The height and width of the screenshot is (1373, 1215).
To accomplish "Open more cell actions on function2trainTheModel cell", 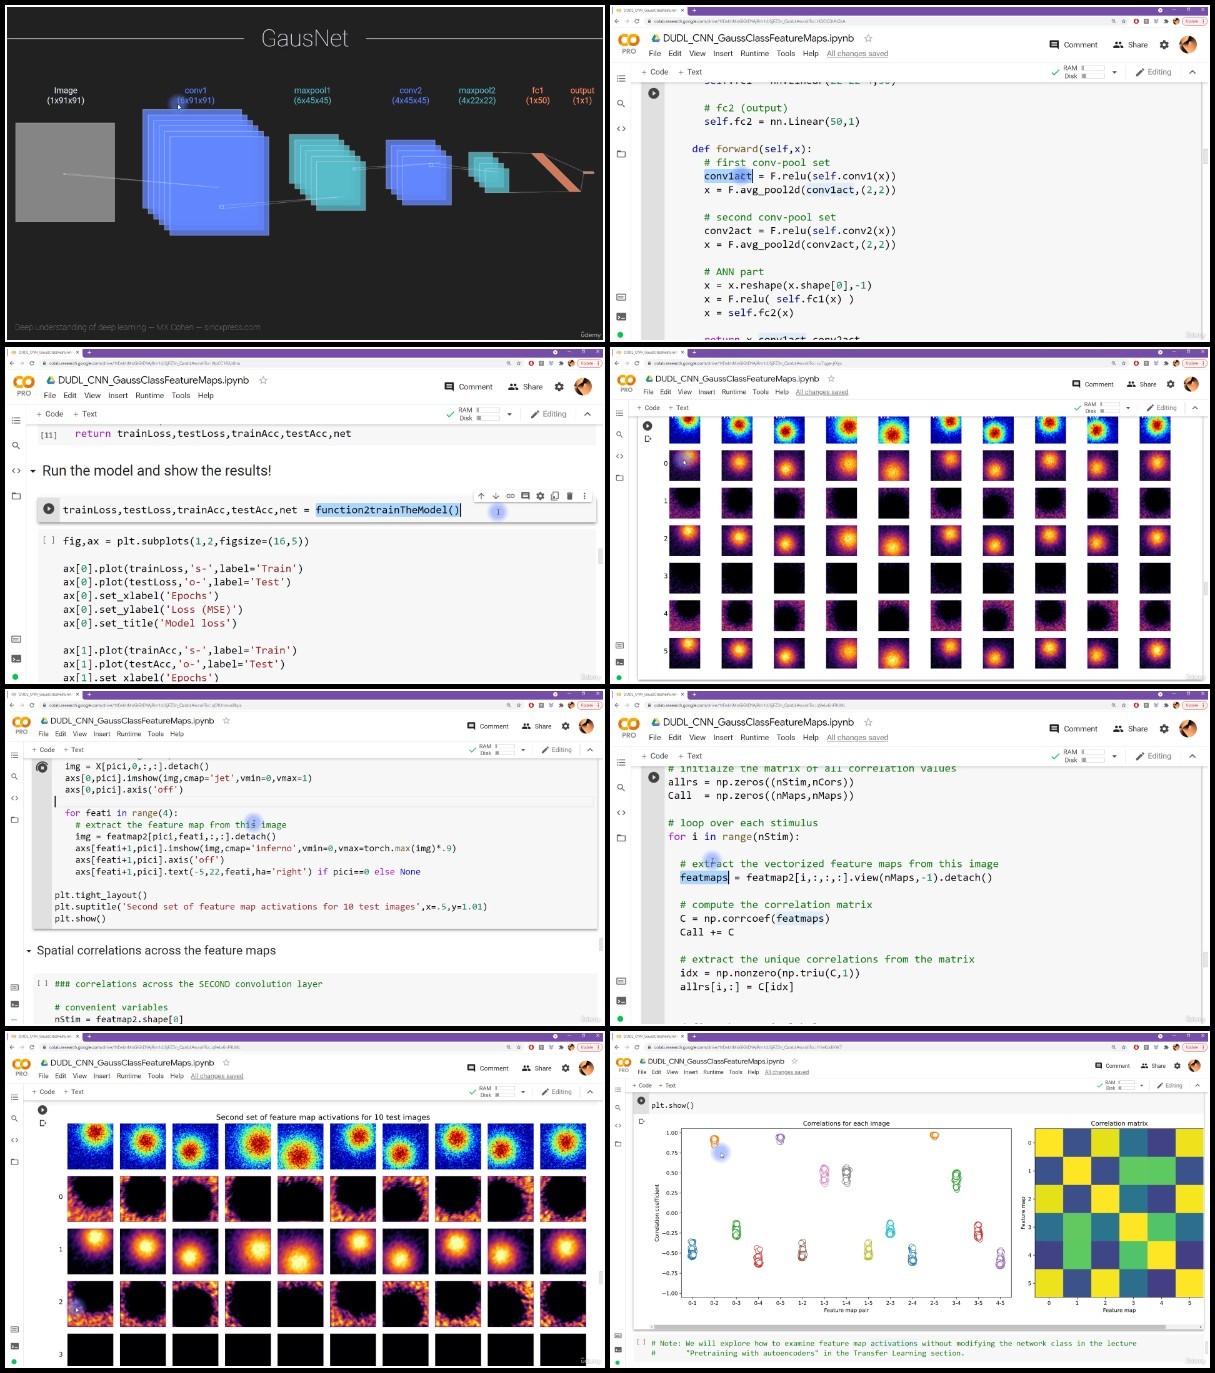I will 585,496.
